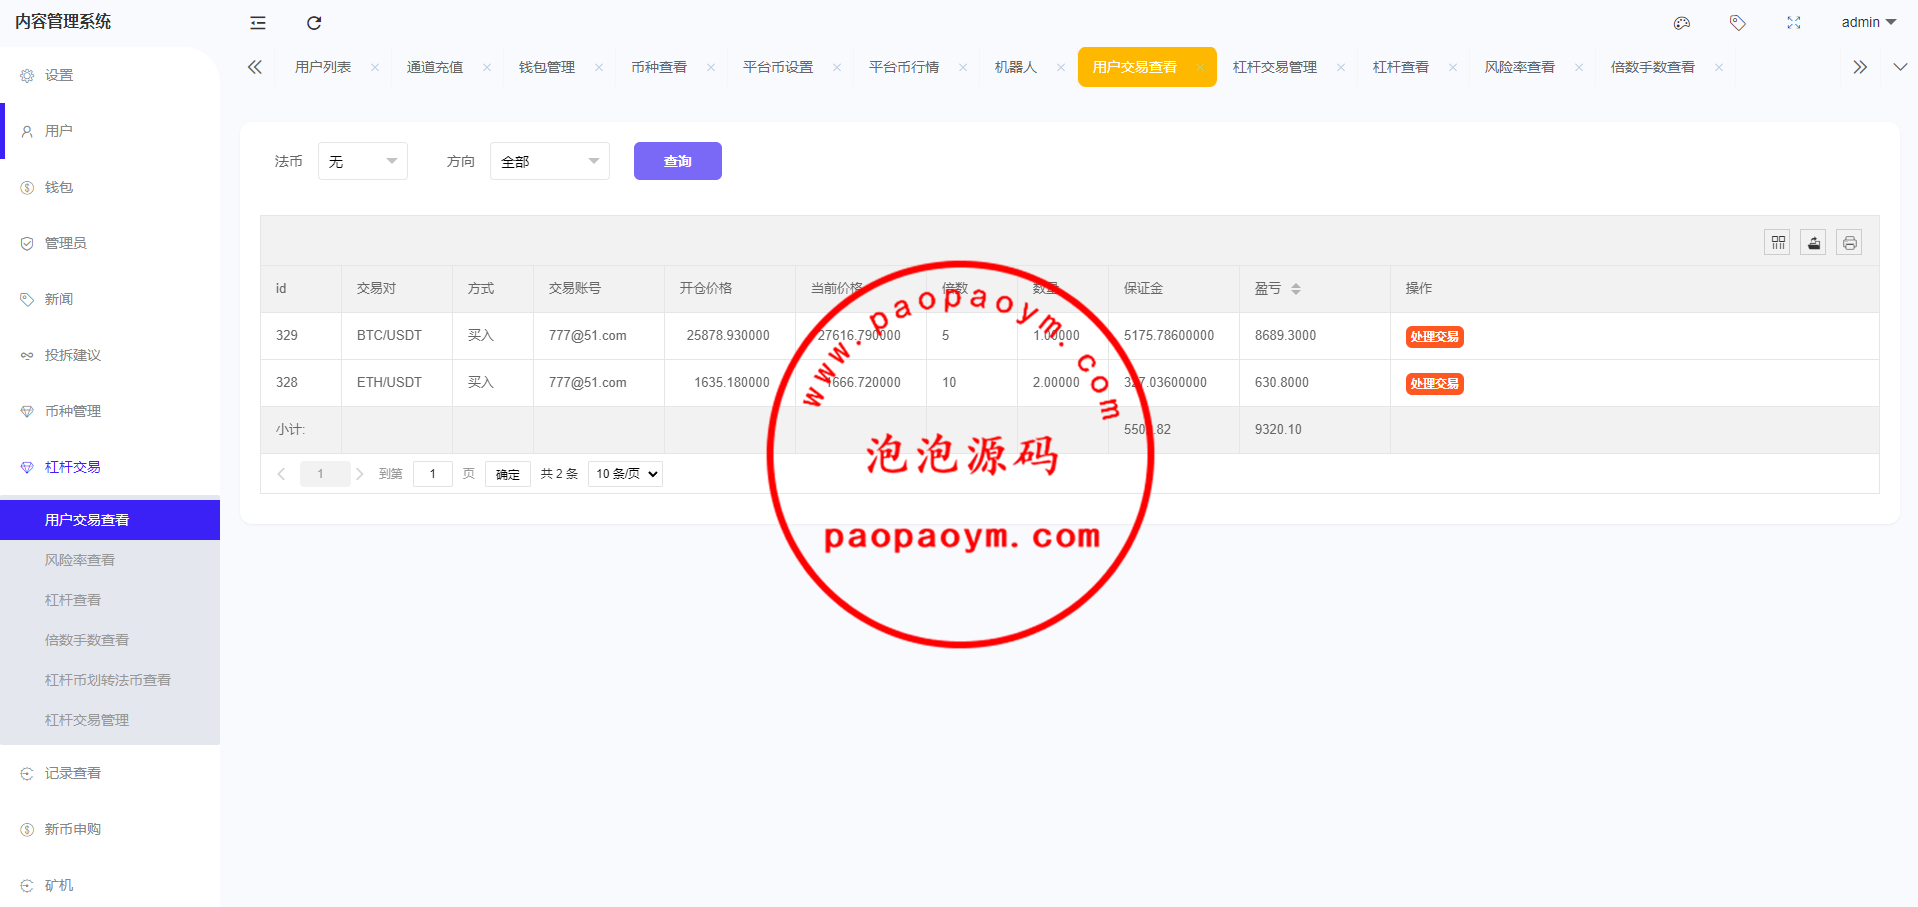This screenshot has width=1918, height=907.
Task: Switch to the 机器人 tab
Action: 1016,67
